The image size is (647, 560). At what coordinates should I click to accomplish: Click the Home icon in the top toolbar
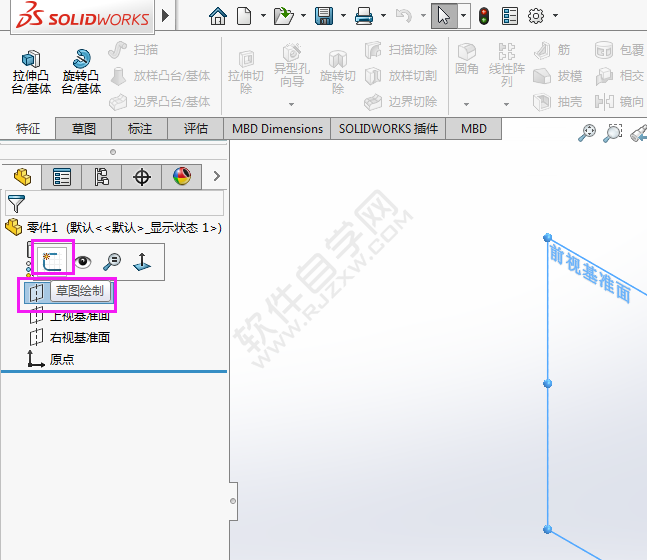tap(218, 16)
